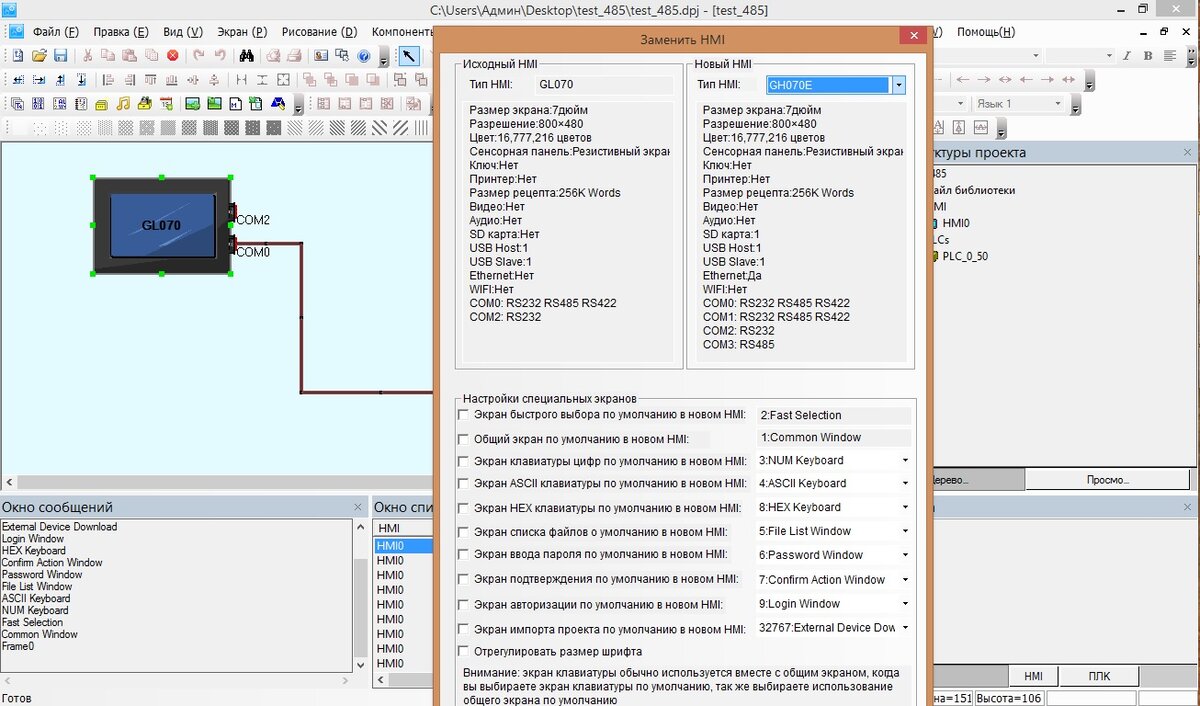Switch to the Просмо... panel tab
Image resolution: width=1200 pixels, height=706 pixels.
(x=1108, y=480)
